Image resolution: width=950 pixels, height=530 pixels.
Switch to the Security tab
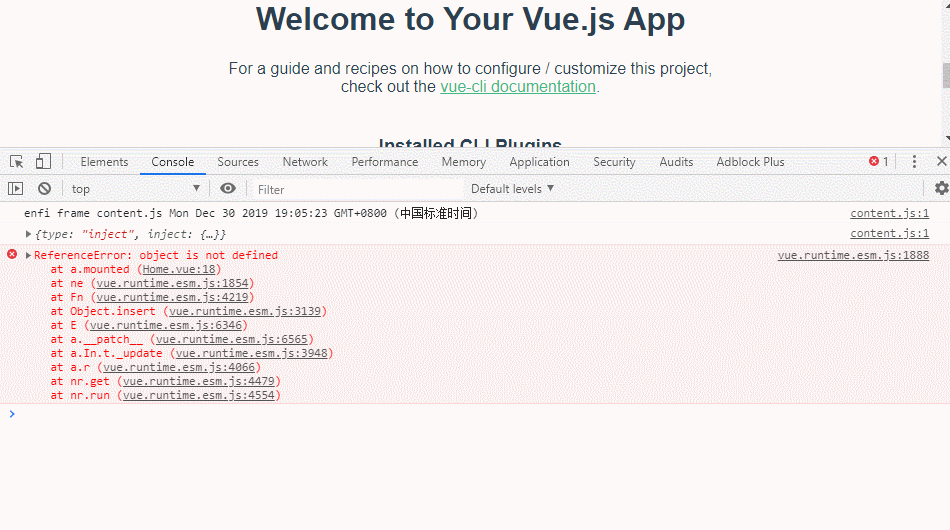(614, 162)
